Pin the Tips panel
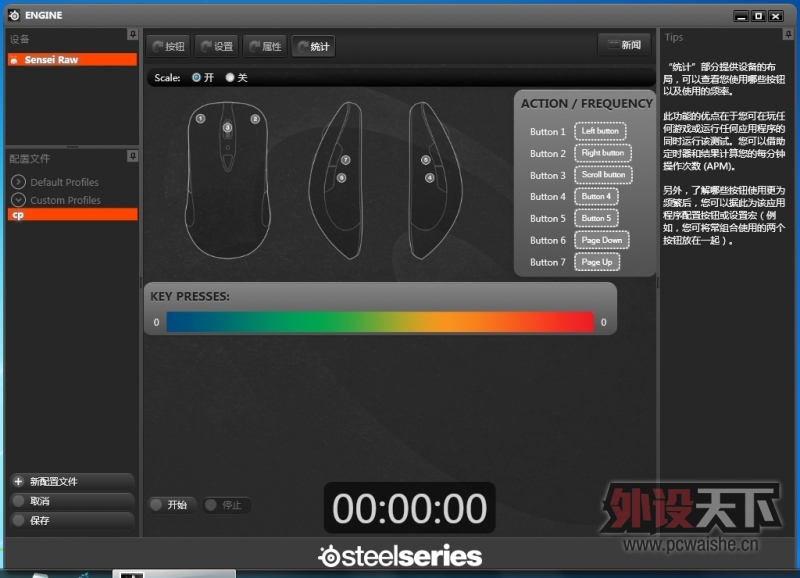Screen dimensions: 800x578 [788, 34]
